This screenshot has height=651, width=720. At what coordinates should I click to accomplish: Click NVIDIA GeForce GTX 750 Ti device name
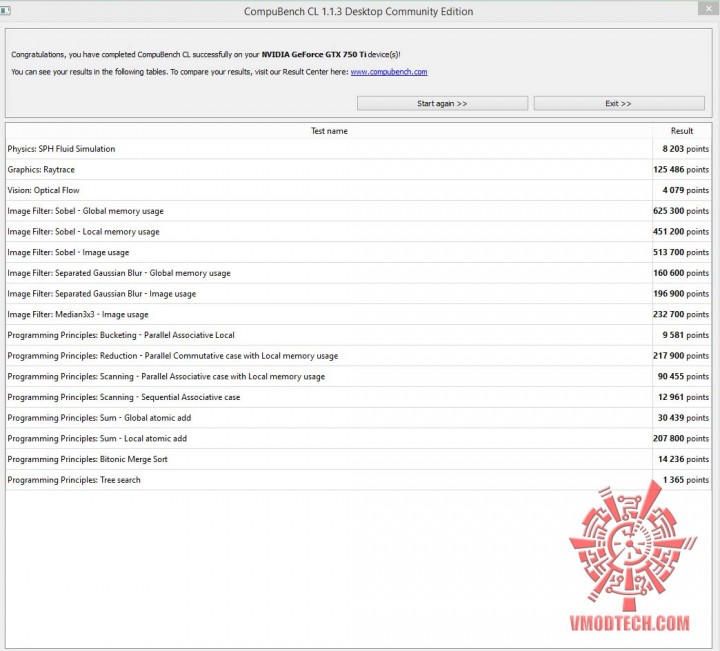click(x=314, y=54)
